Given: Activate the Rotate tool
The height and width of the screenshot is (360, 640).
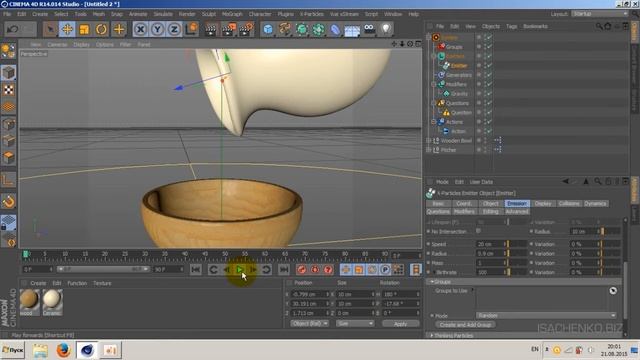Looking at the screenshot, I should tap(101, 29).
